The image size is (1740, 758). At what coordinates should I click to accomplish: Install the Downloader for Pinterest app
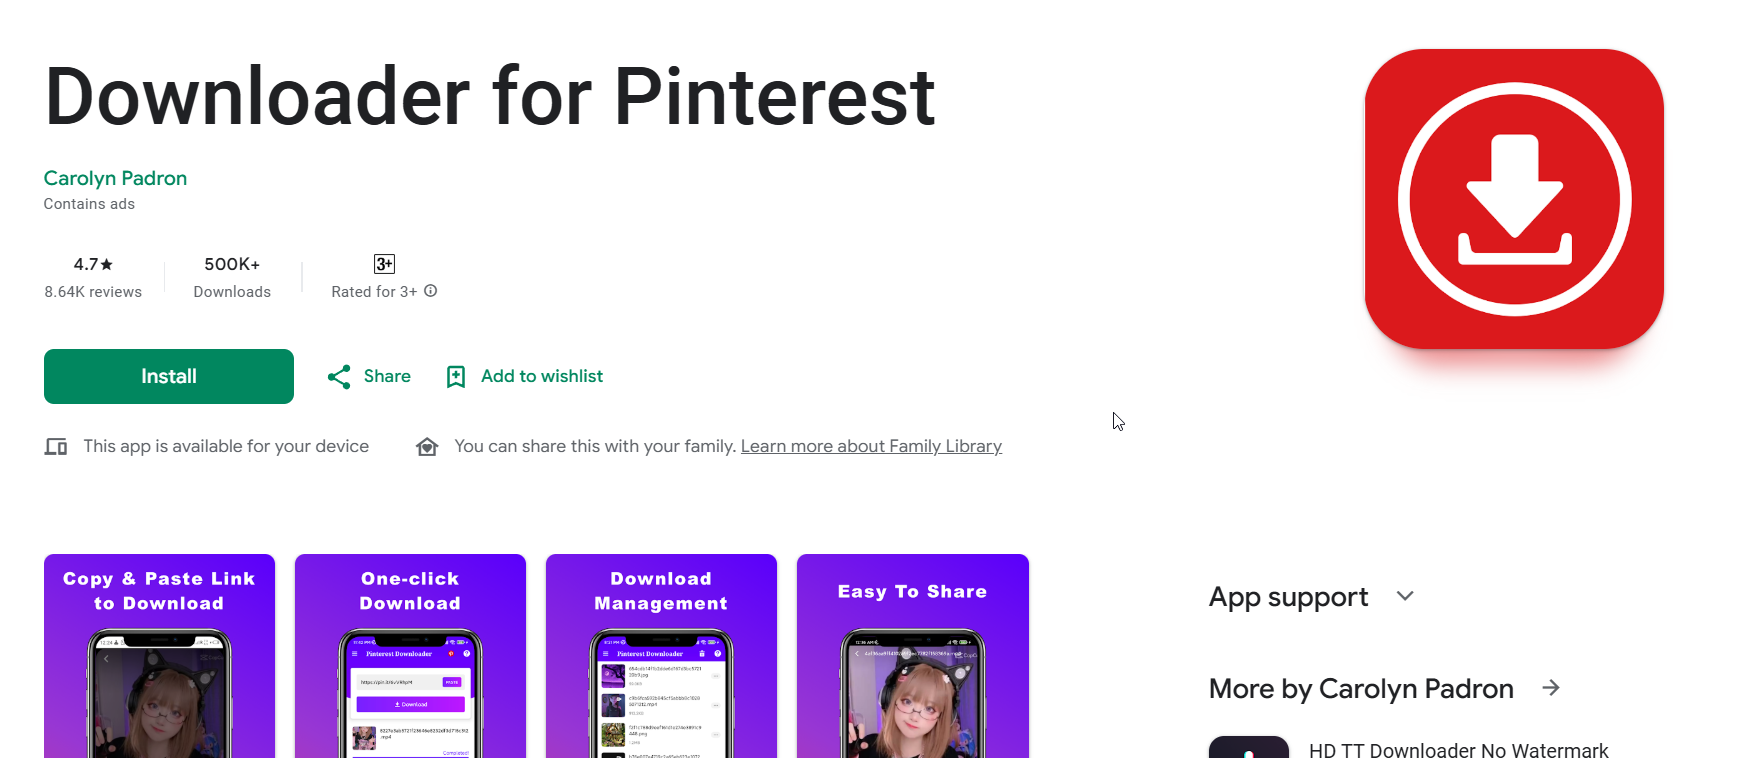click(x=169, y=377)
